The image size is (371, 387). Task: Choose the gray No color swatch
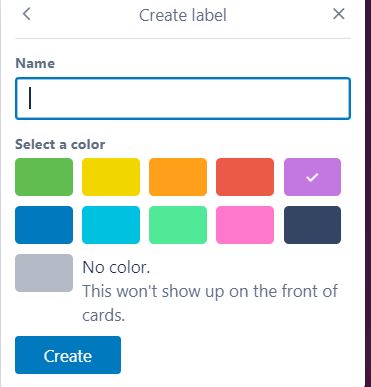coord(44,273)
